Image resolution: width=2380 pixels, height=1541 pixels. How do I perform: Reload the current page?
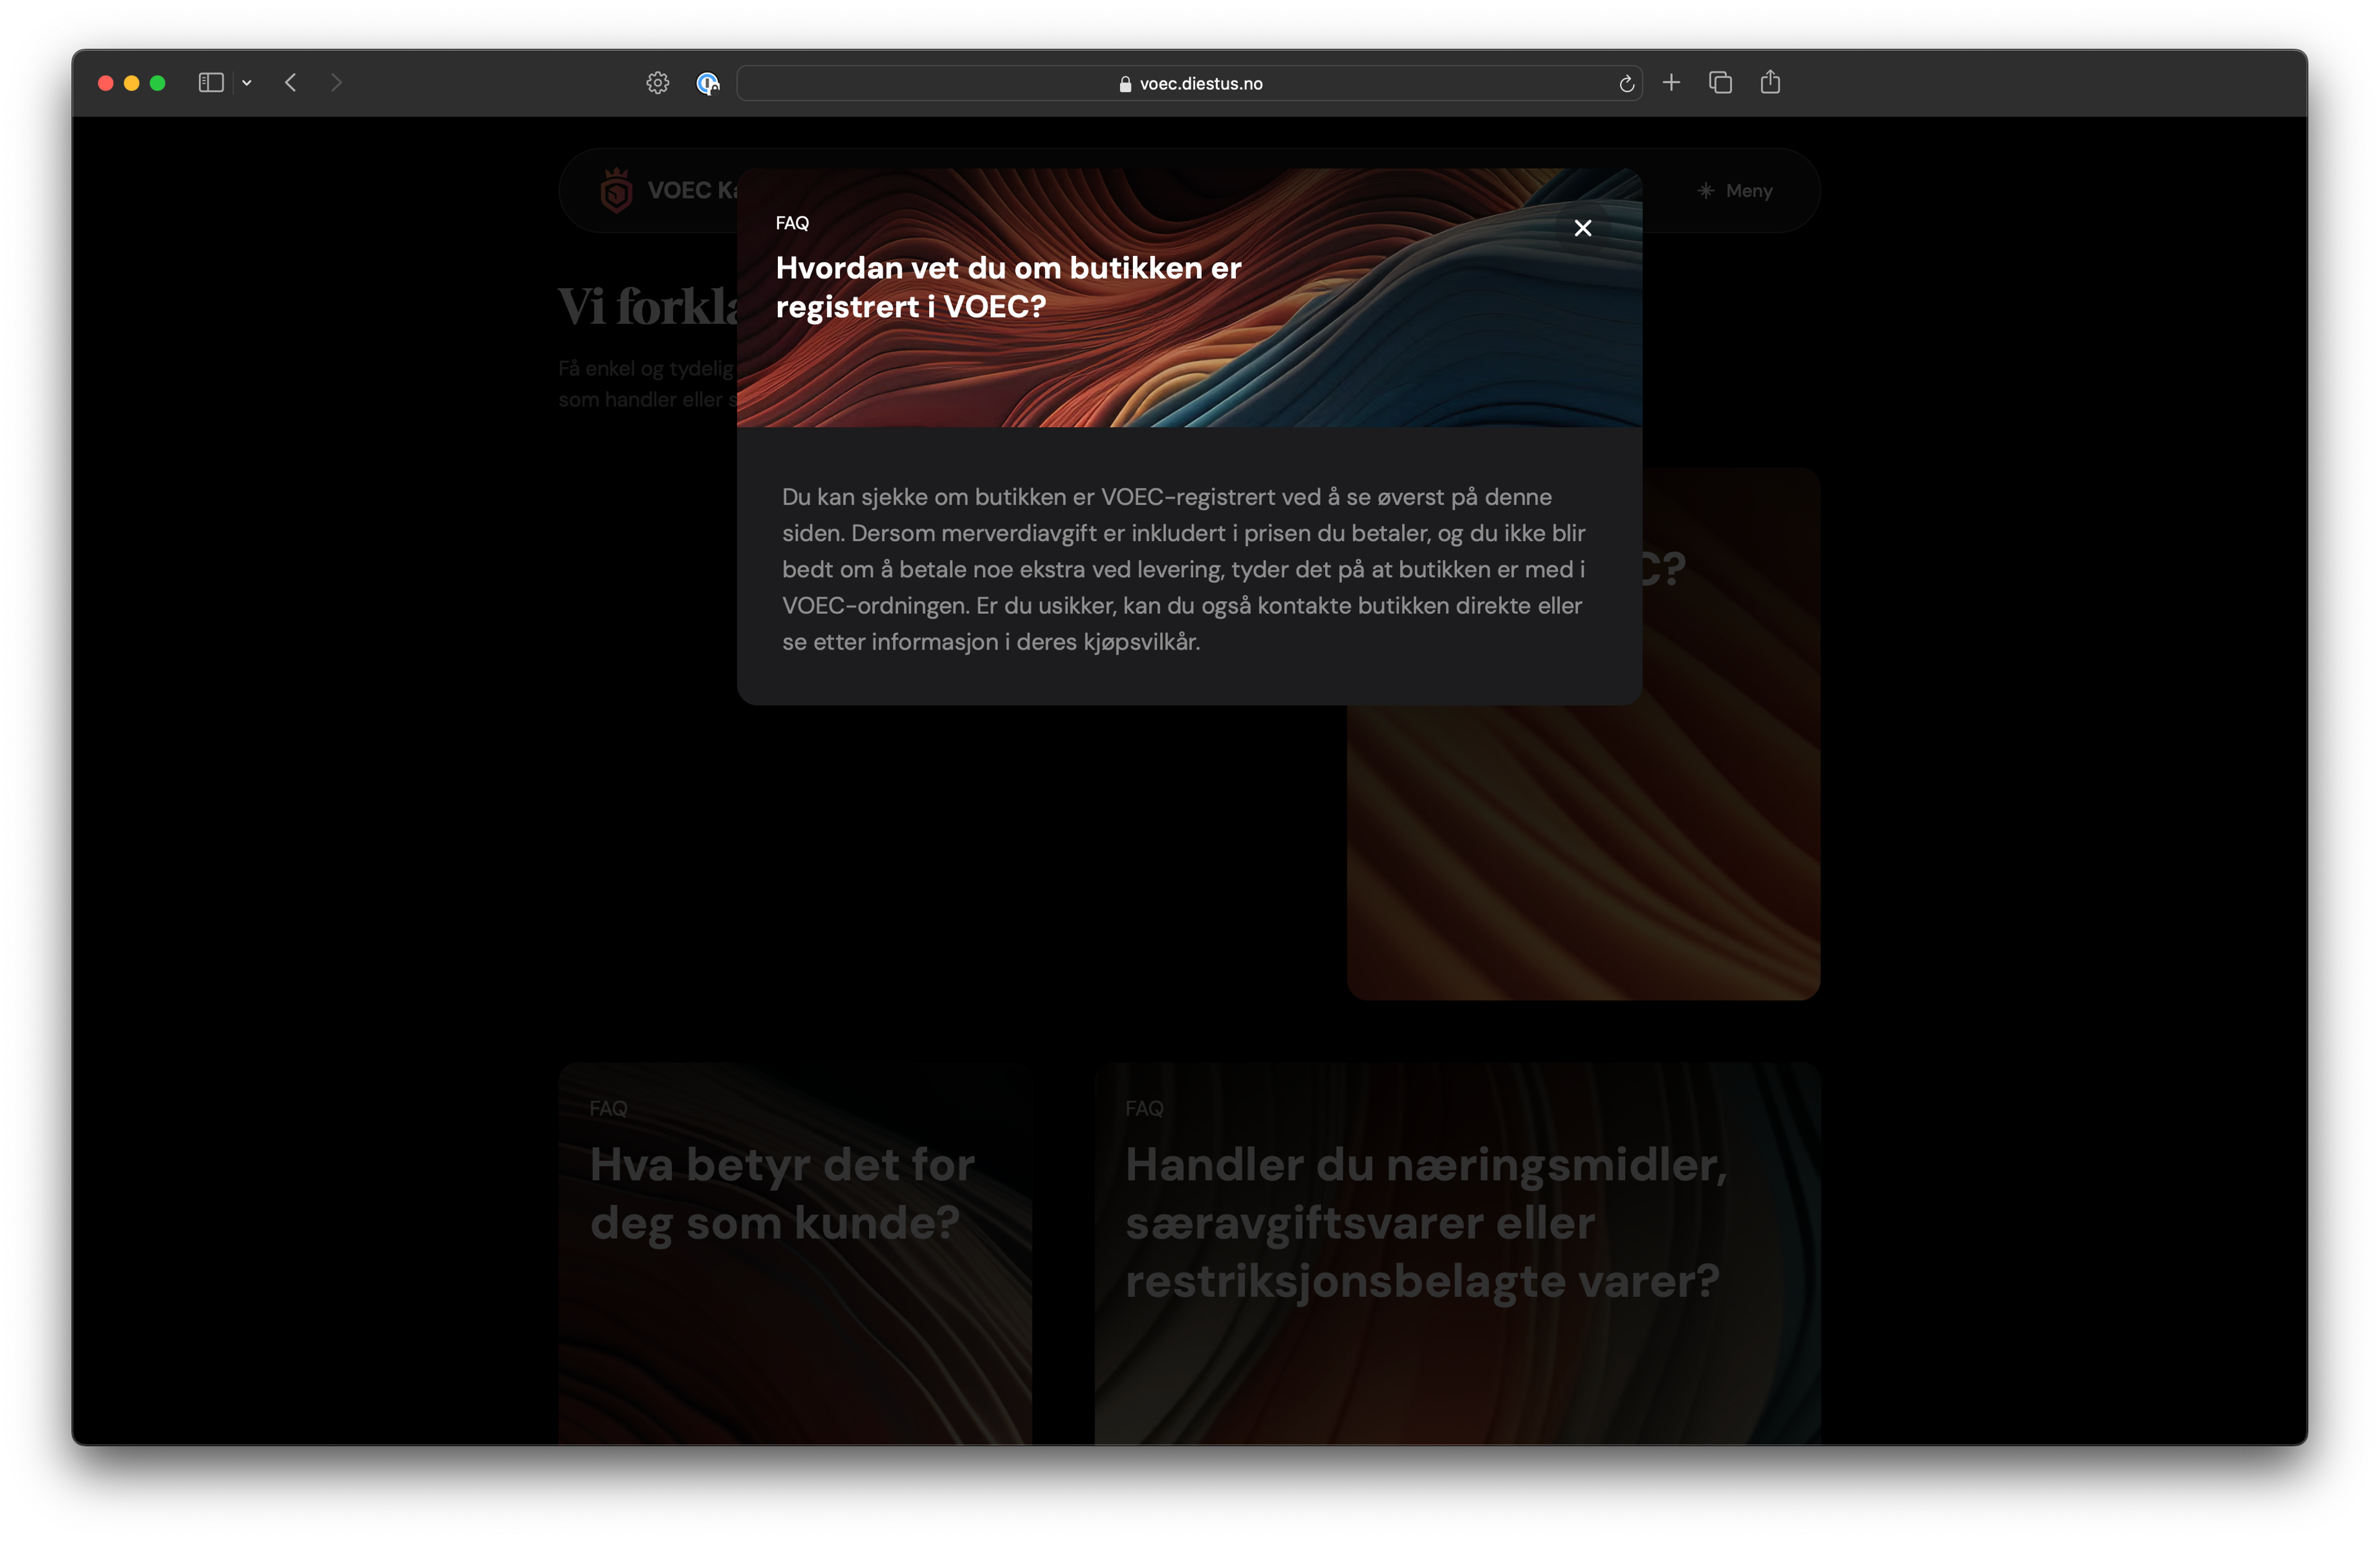coord(1626,84)
